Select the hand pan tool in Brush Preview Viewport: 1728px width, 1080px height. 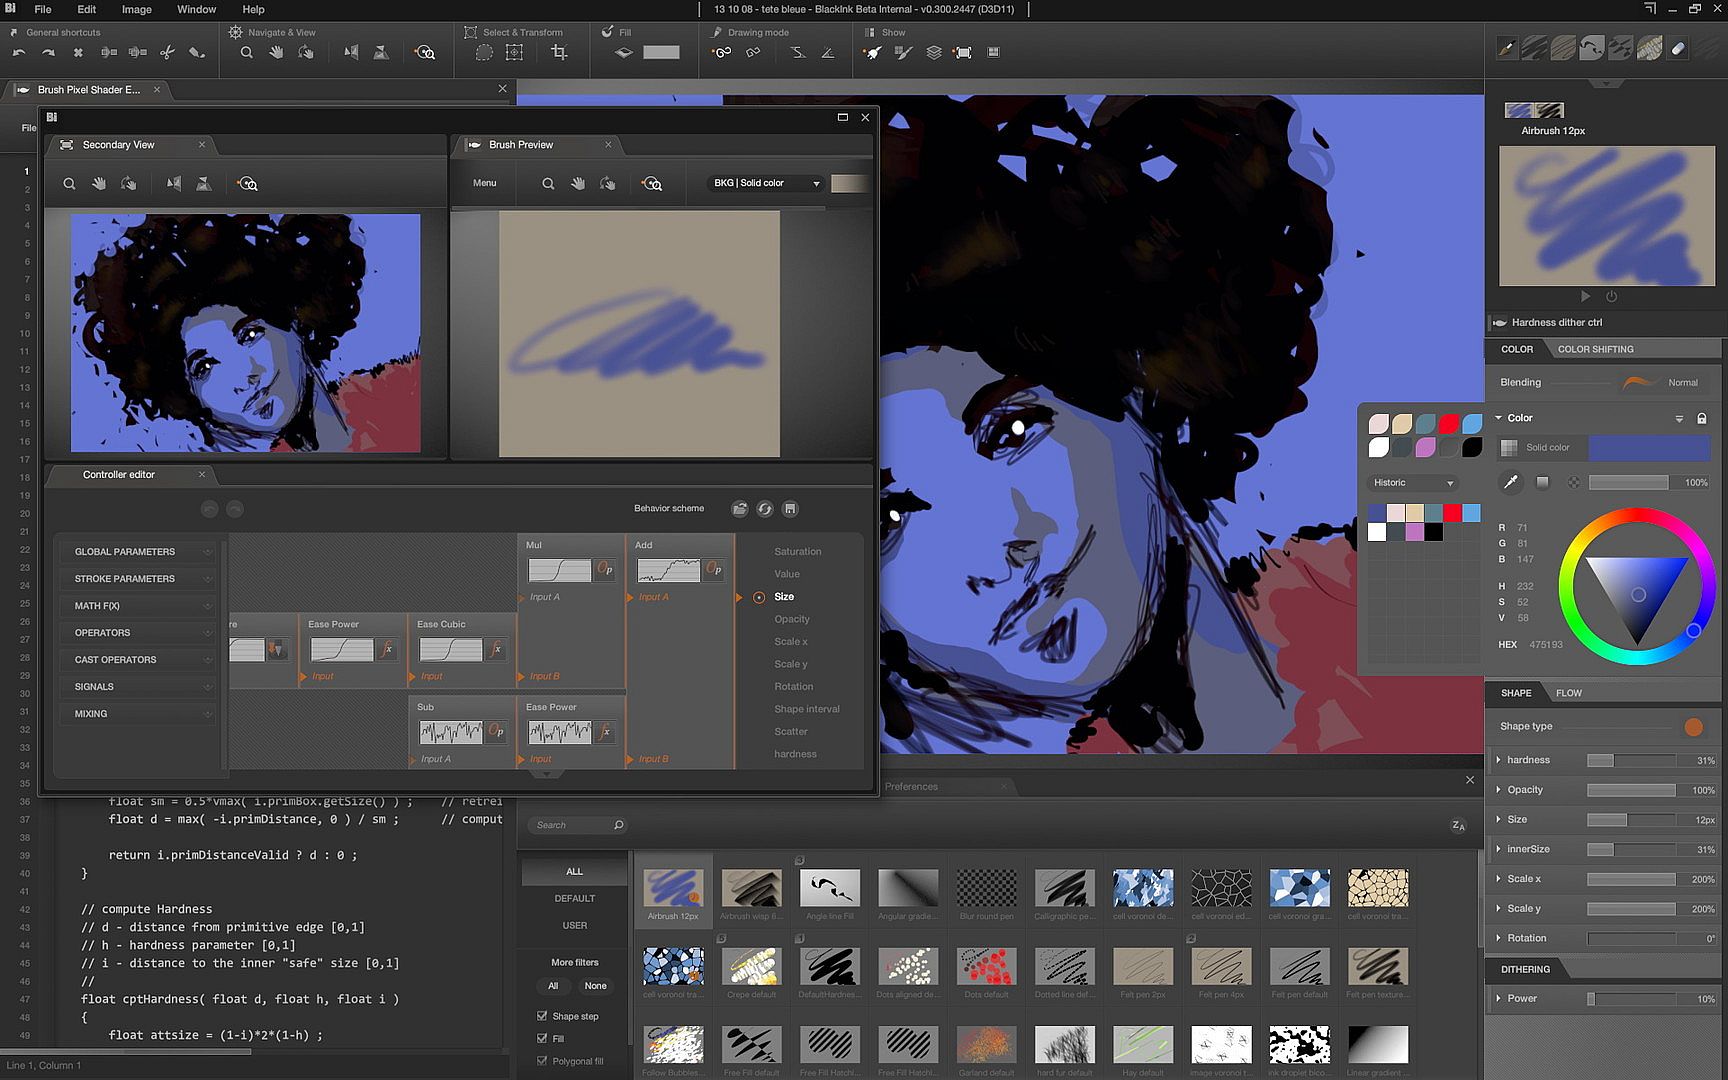(x=578, y=184)
